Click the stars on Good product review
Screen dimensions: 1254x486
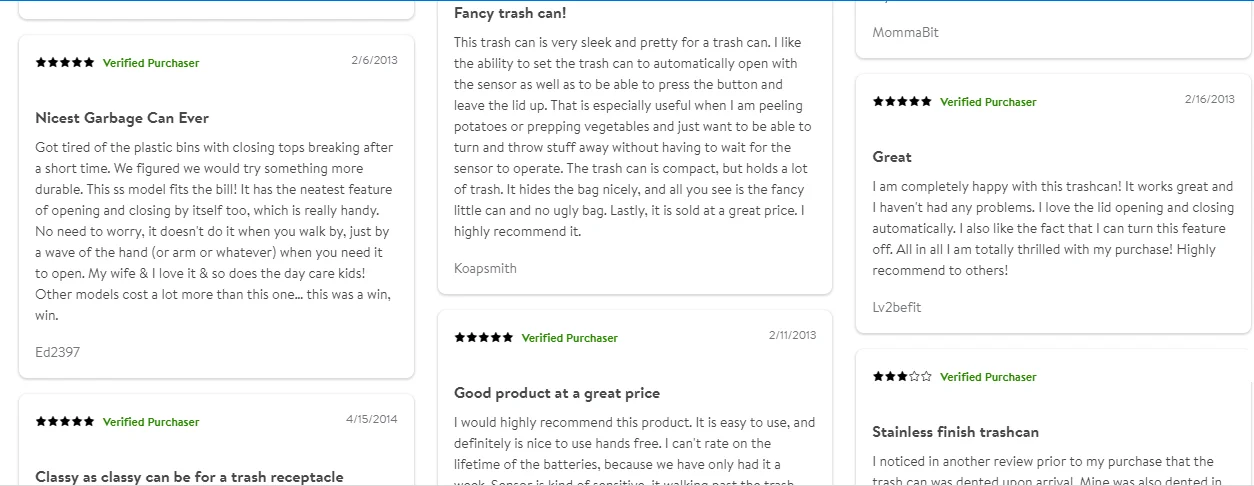(484, 337)
